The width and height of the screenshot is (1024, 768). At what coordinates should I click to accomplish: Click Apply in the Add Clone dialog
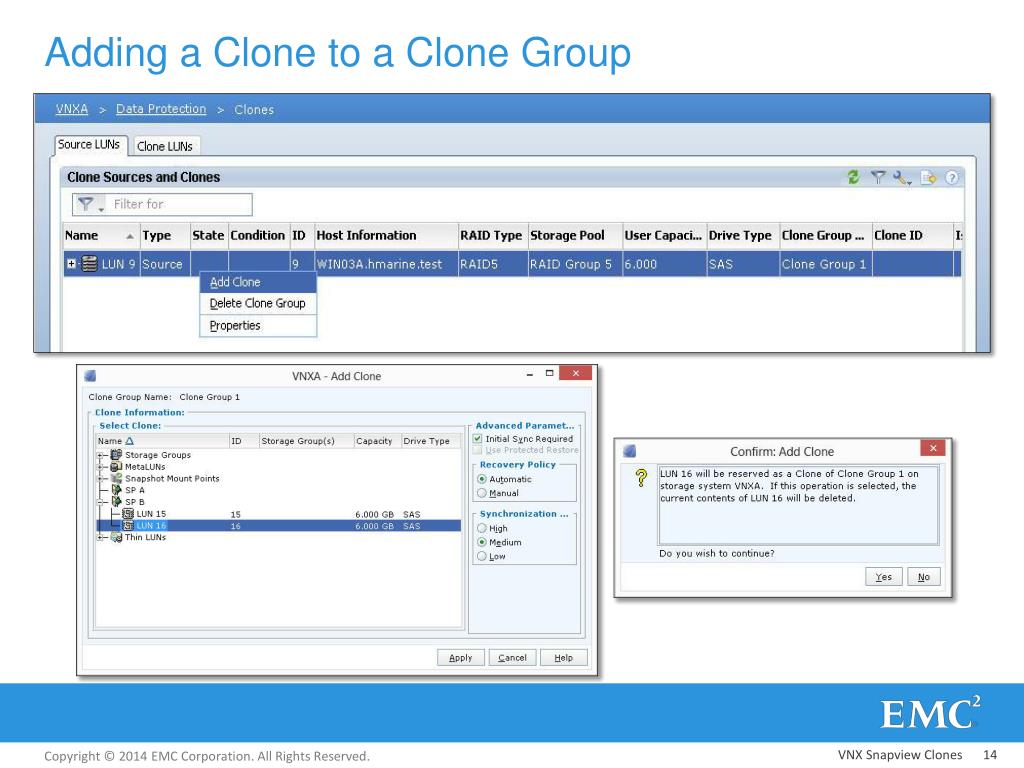tap(460, 658)
